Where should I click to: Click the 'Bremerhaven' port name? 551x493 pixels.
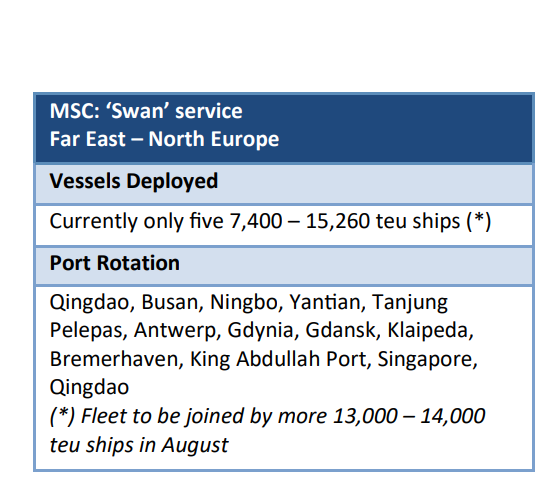click(x=117, y=359)
